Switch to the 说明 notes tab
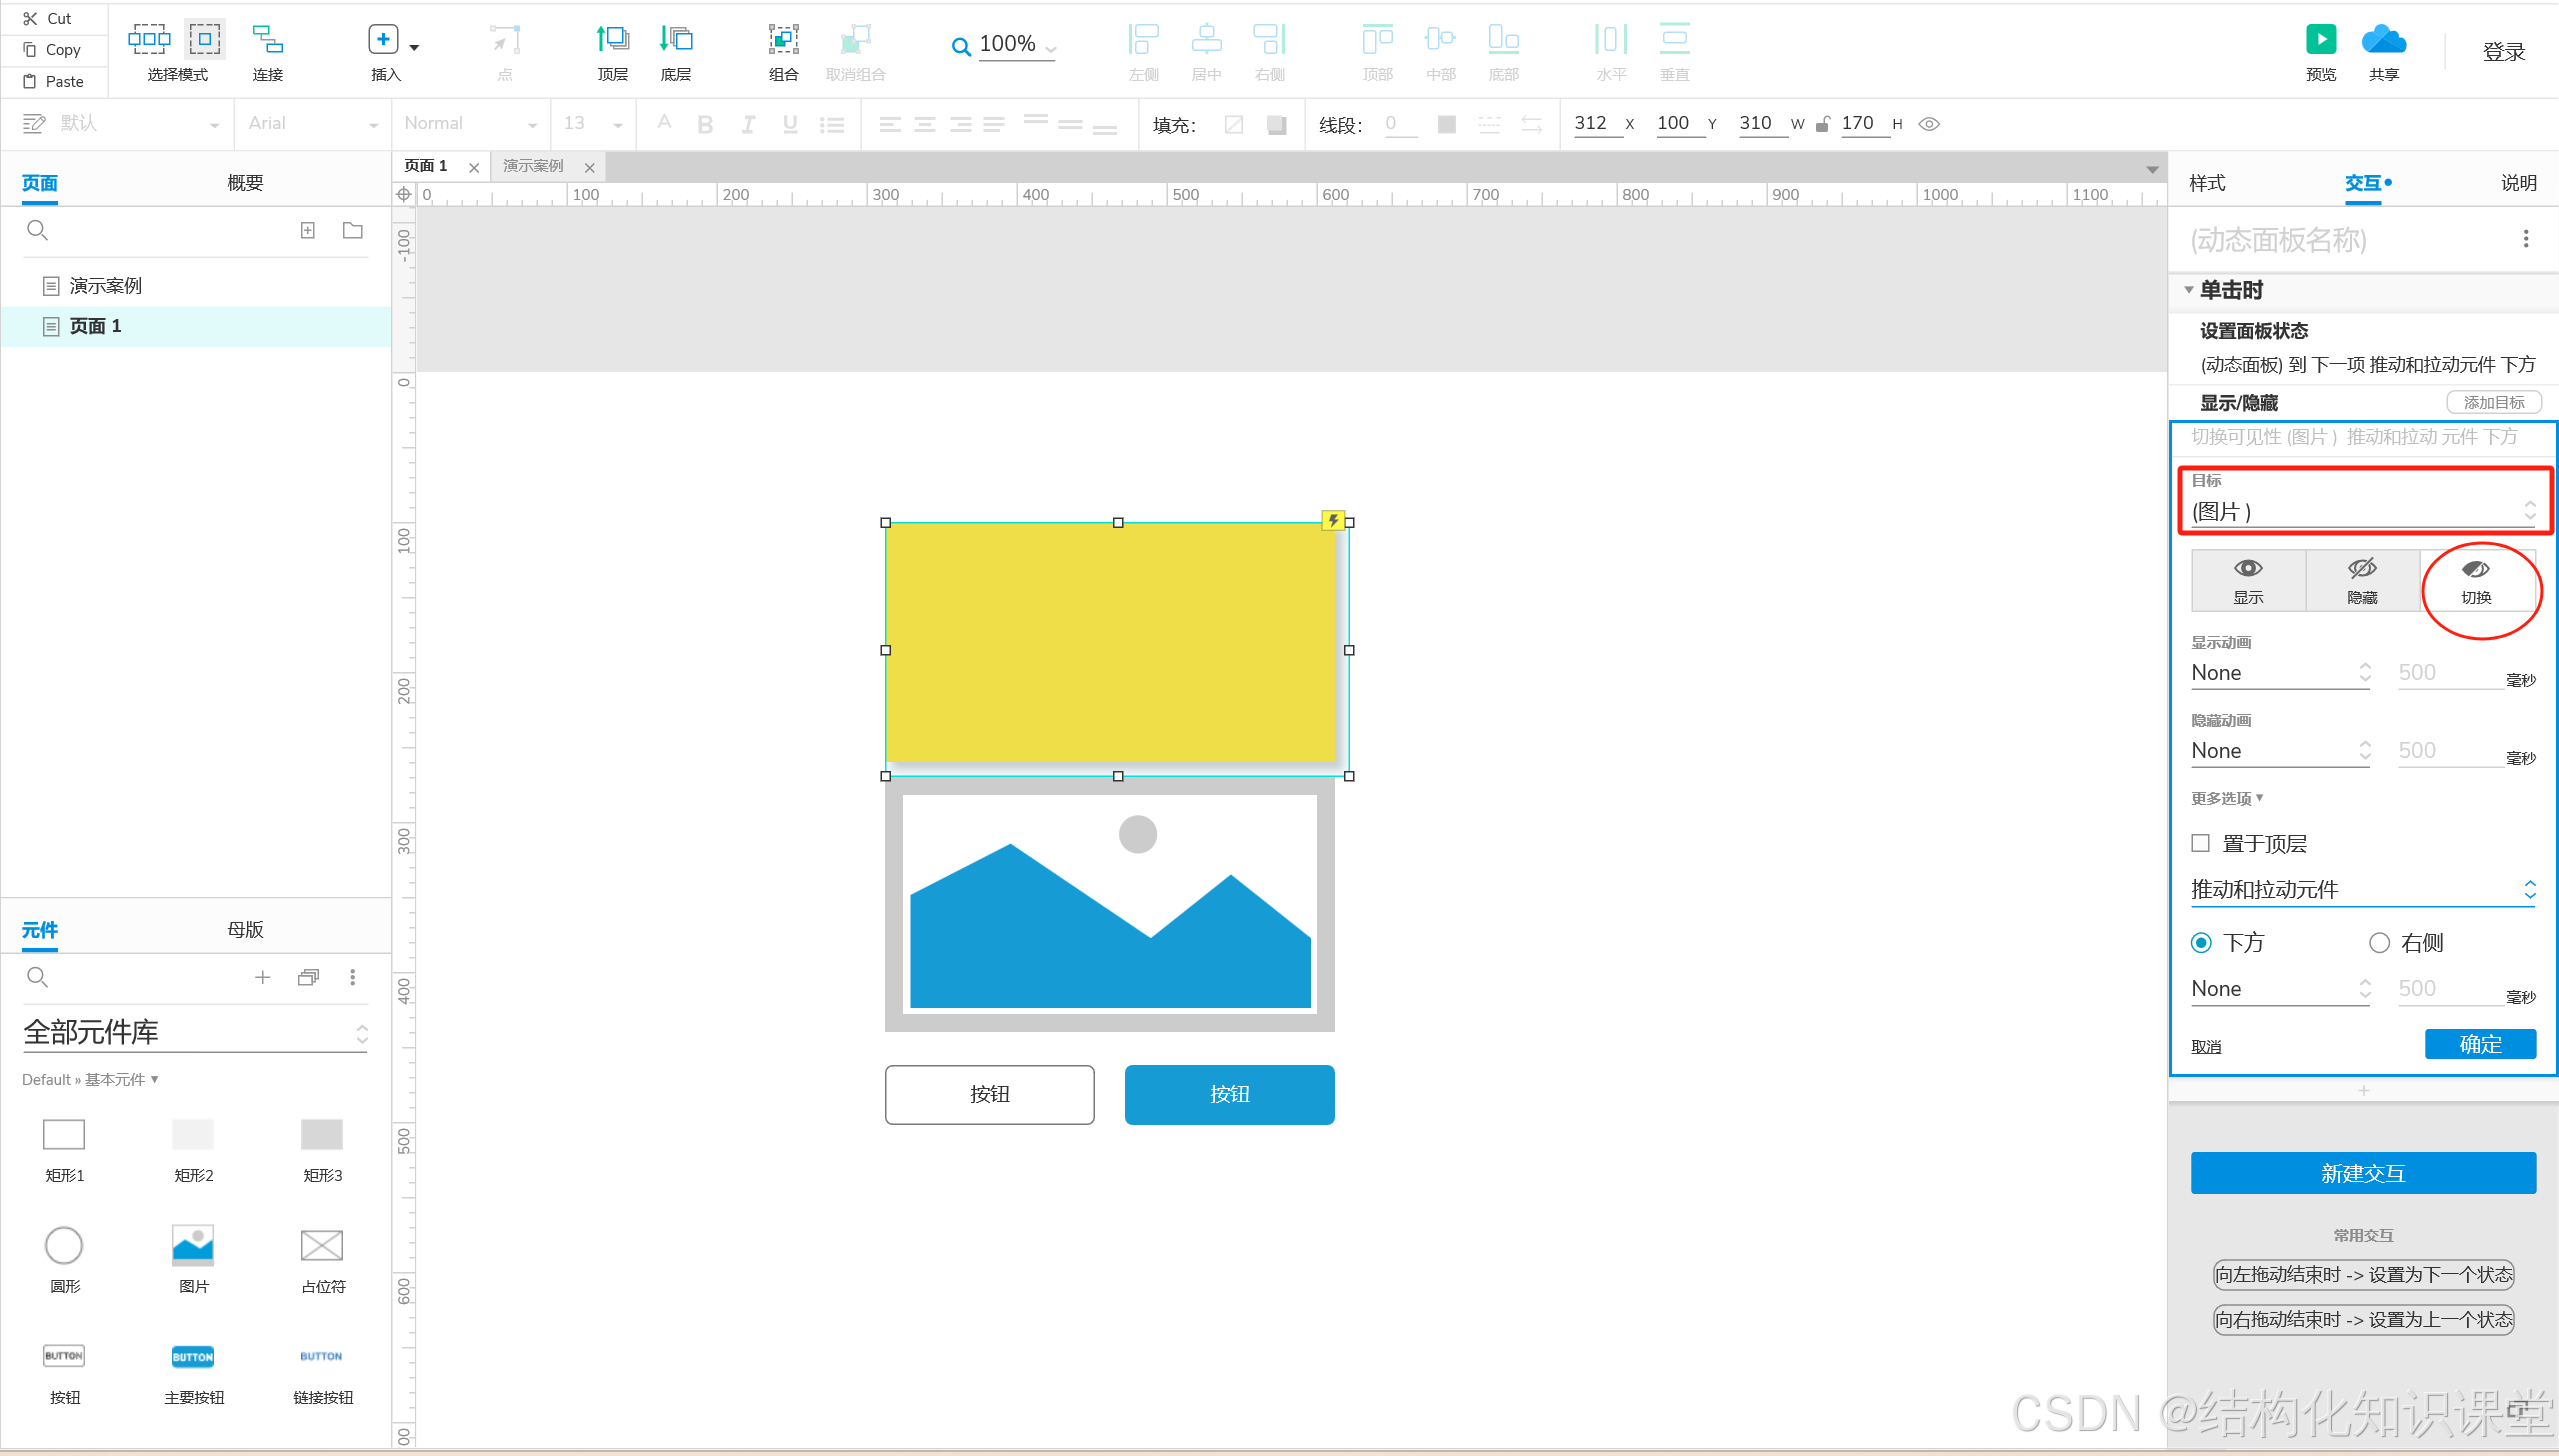Image resolution: width=2559 pixels, height=1456 pixels. pos(2518,183)
